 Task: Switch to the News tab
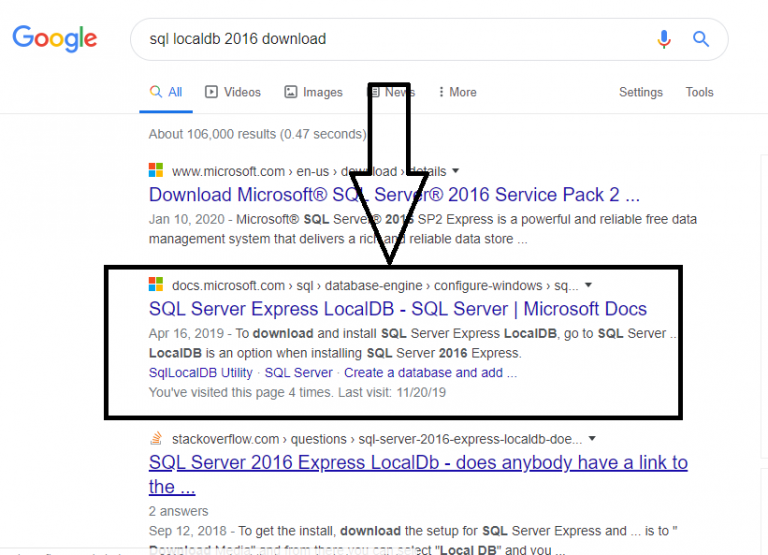pos(391,92)
